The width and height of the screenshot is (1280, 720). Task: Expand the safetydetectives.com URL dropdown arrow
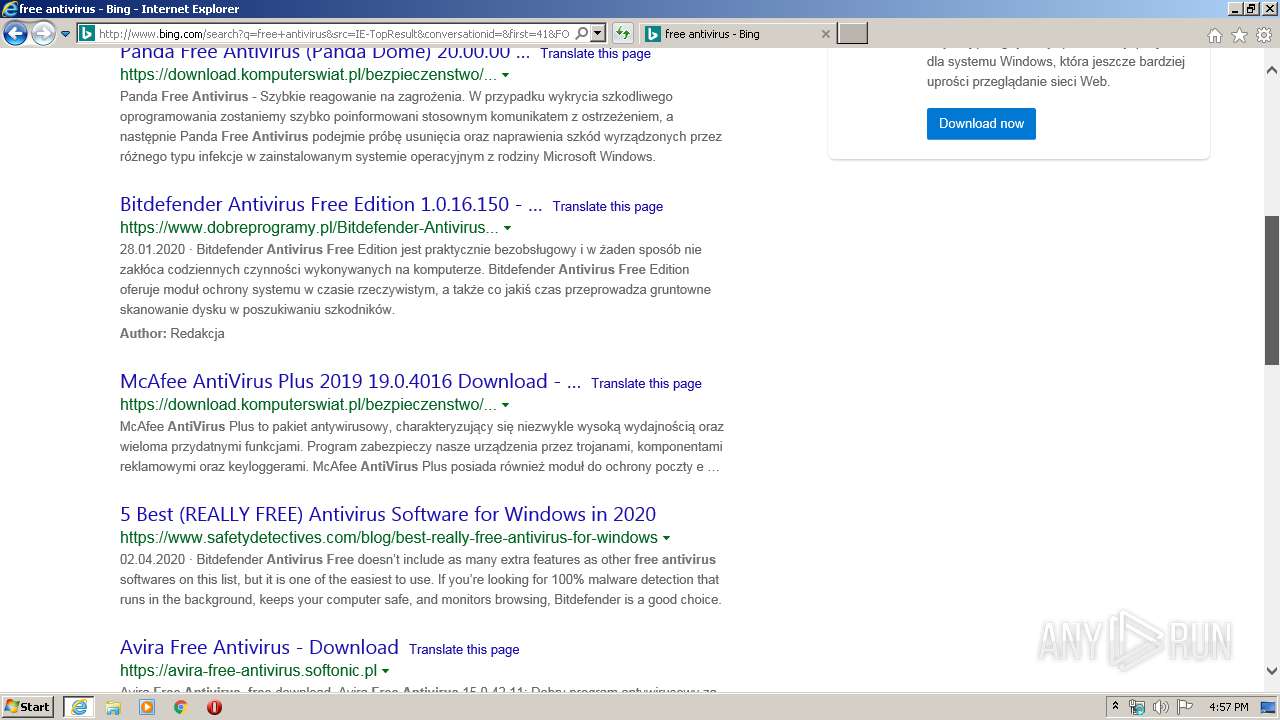point(666,538)
